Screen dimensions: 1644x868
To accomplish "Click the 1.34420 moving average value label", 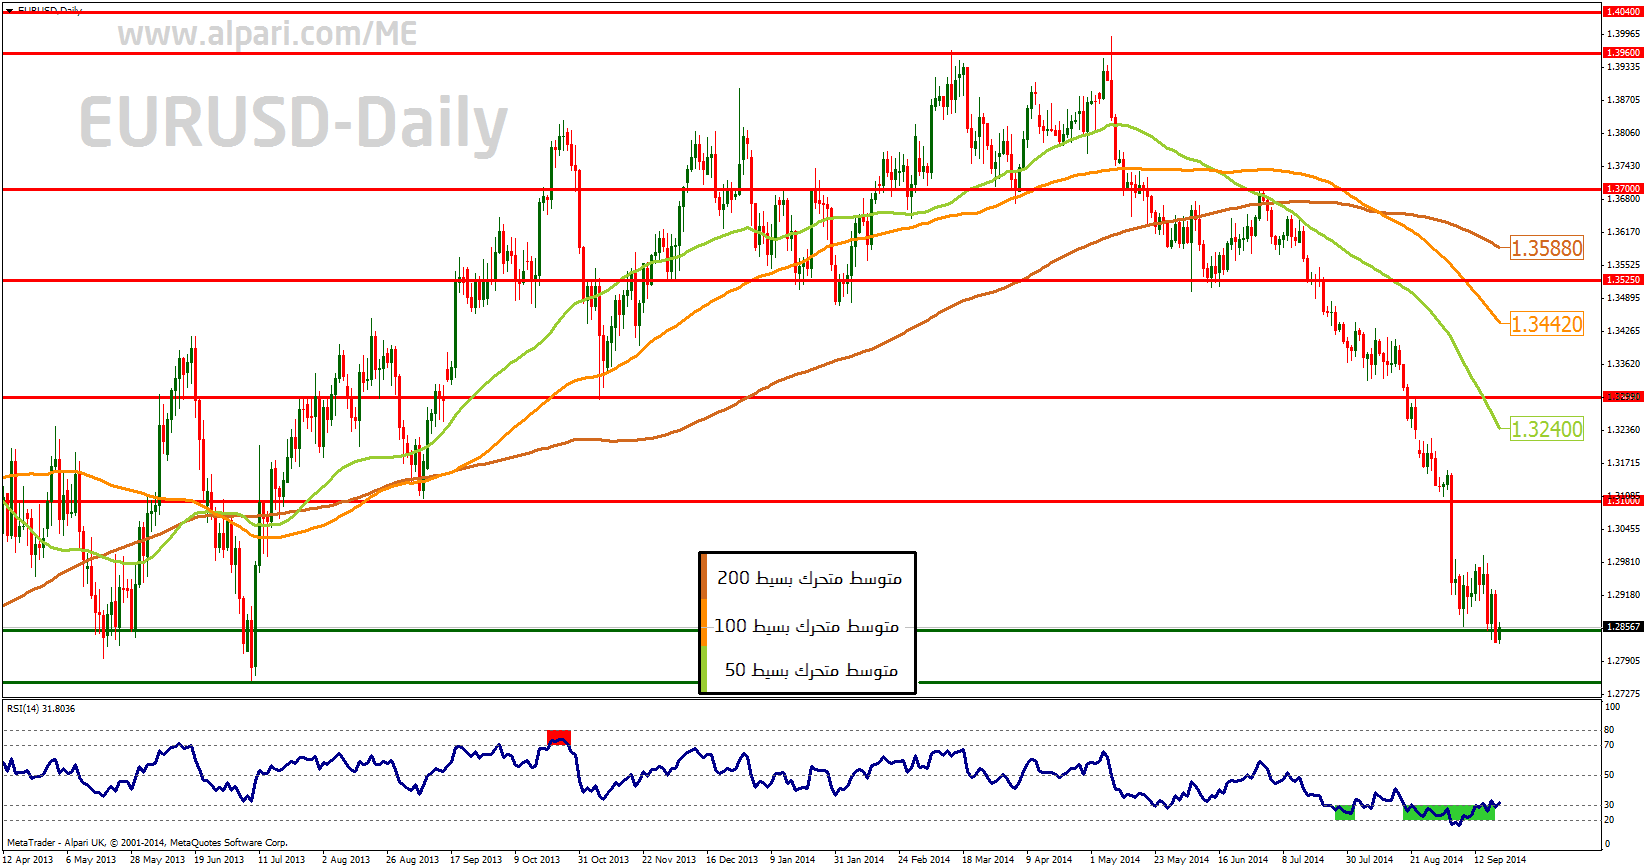I will pos(1546,324).
